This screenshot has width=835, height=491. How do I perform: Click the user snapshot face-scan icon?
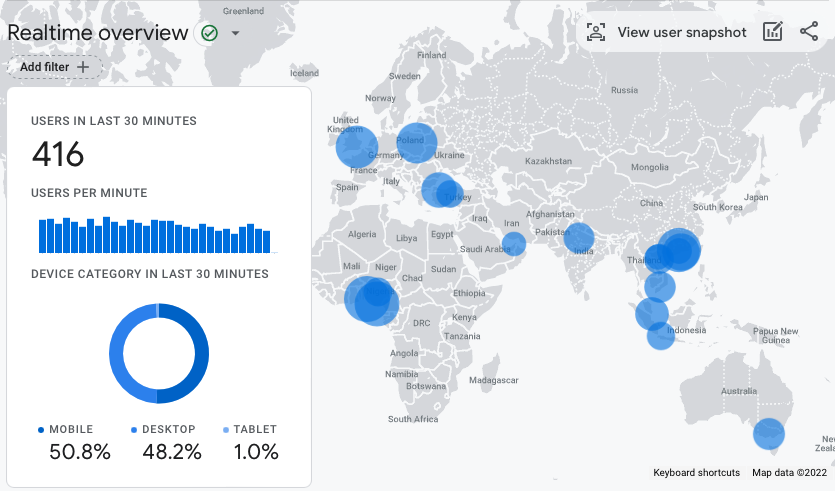[x=596, y=32]
